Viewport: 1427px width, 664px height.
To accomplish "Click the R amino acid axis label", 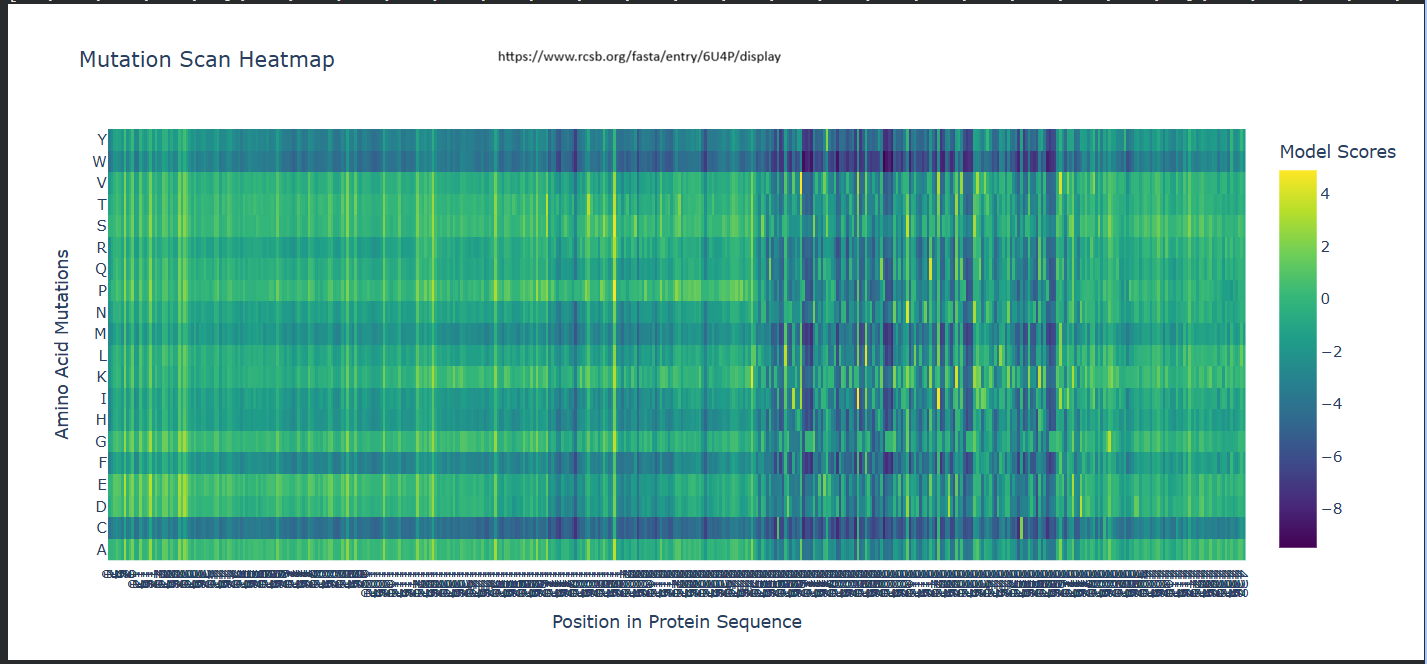I will 101,247.
